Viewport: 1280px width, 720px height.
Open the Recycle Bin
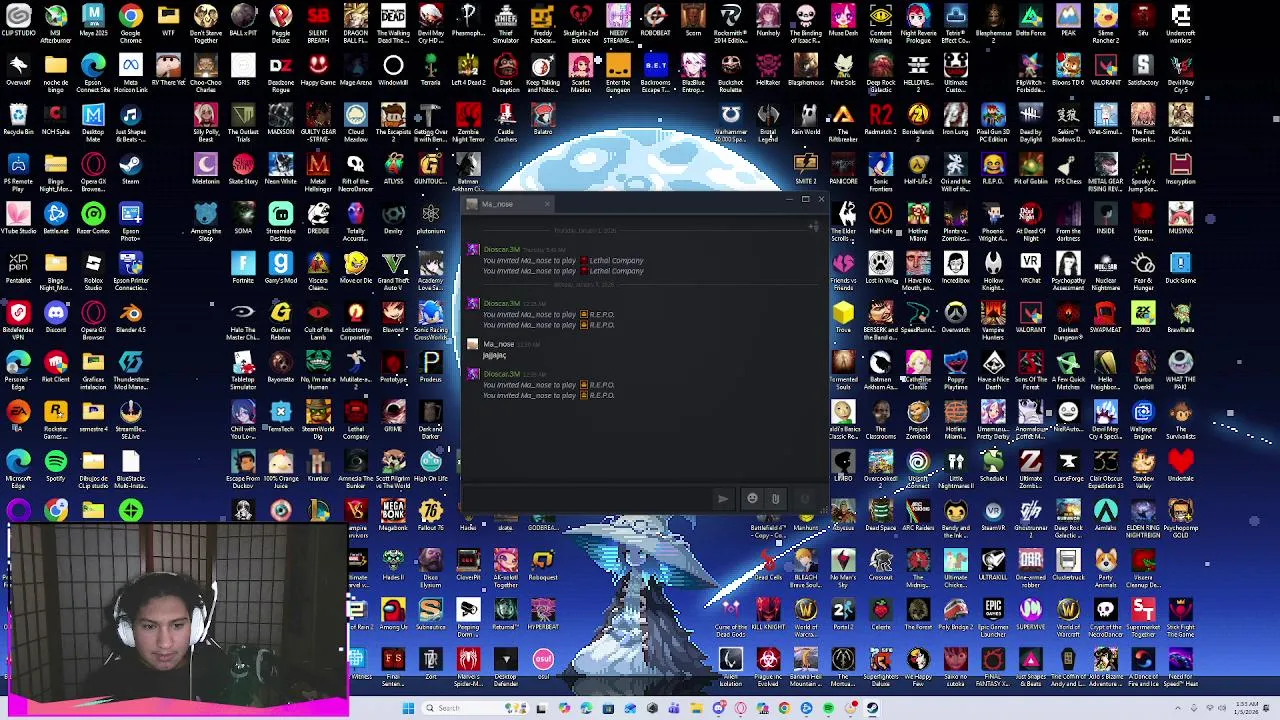click(x=18, y=120)
